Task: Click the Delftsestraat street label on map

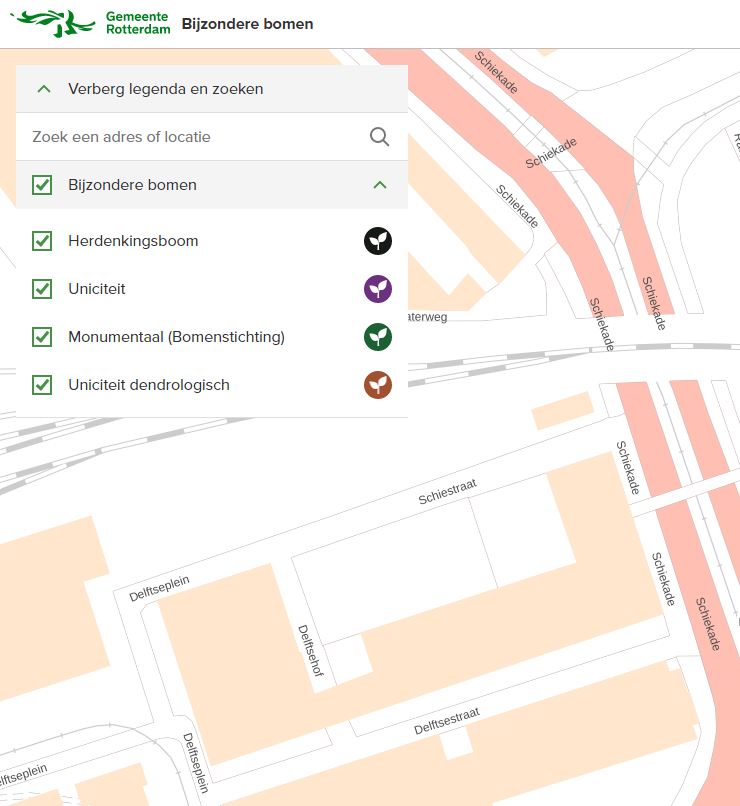Action: click(447, 721)
